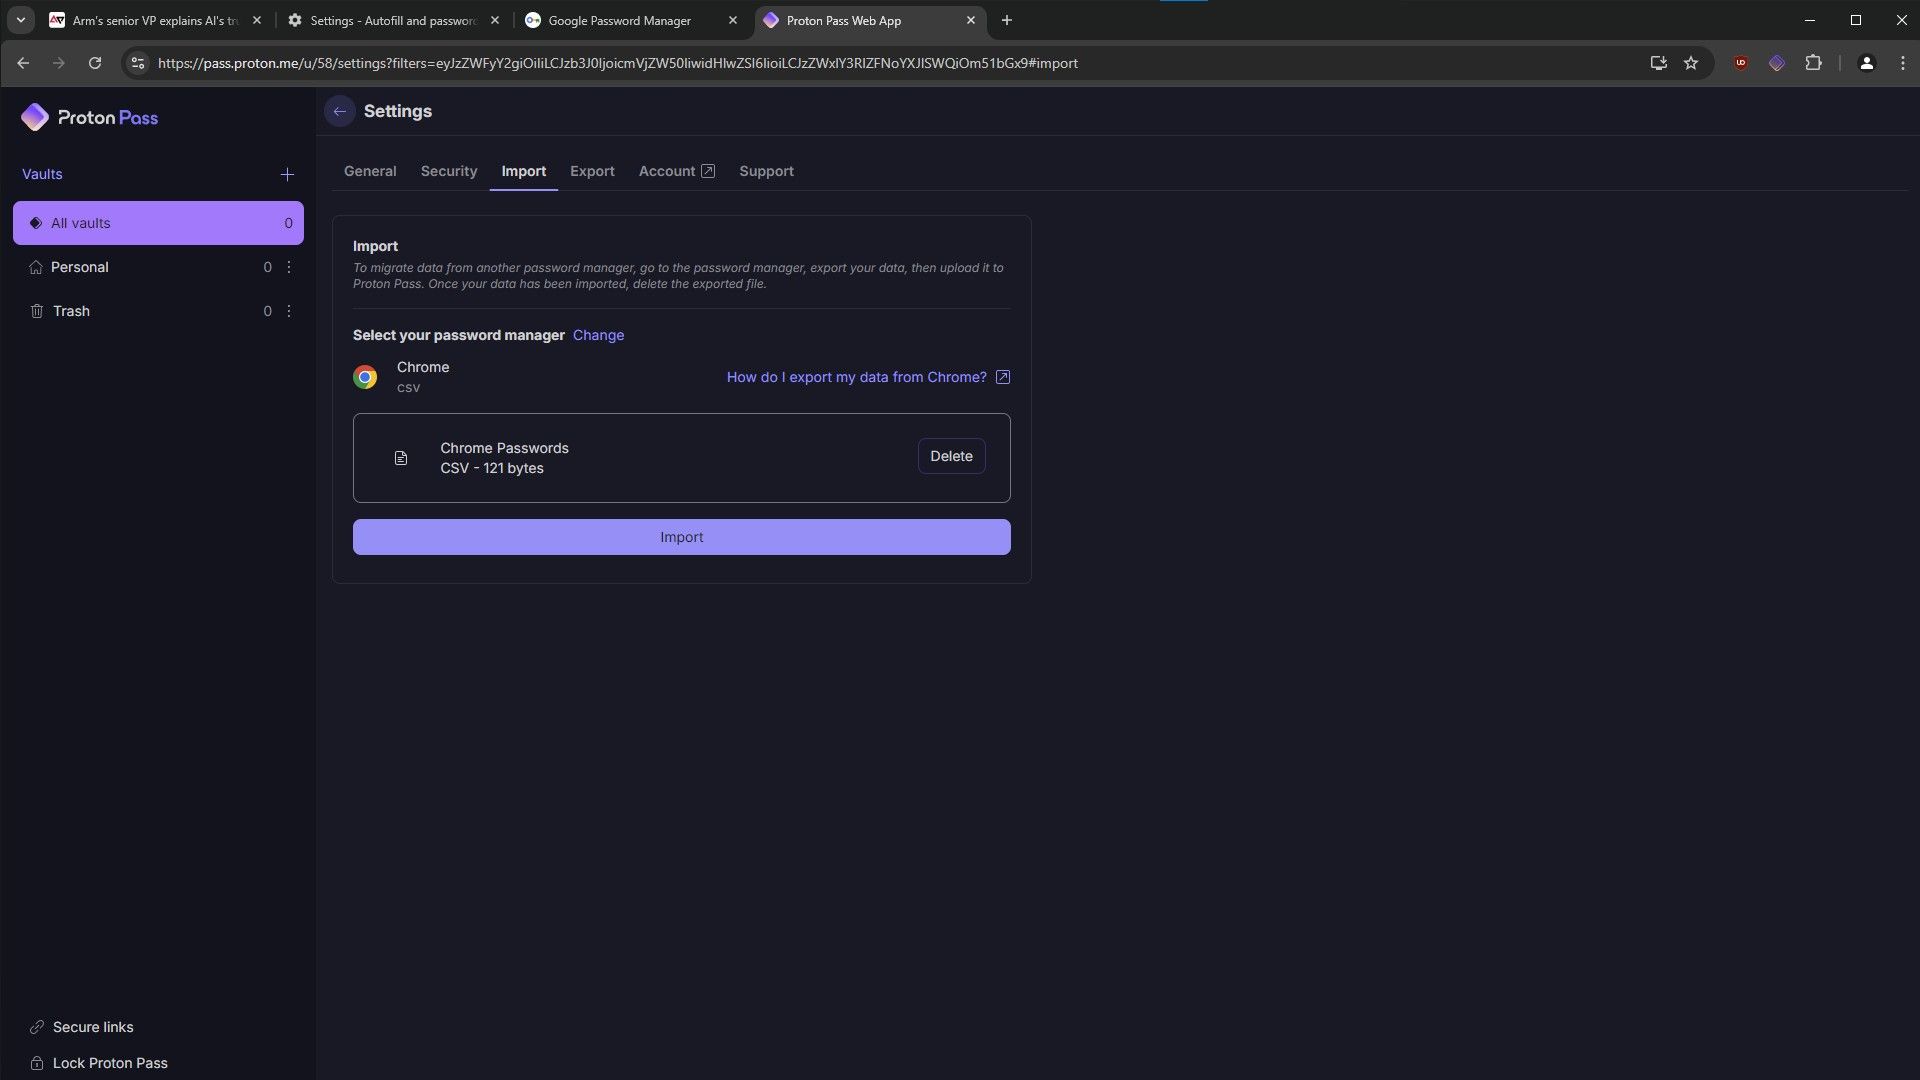
Task: Click the Chrome Passwords file name
Action: tap(504, 448)
